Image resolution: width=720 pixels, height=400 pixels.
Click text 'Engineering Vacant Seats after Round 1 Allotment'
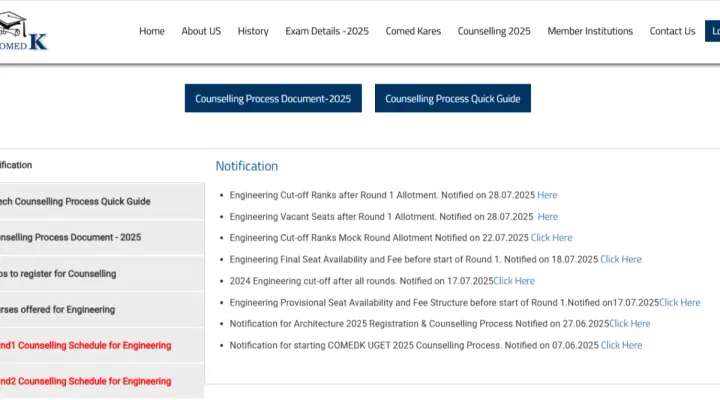tap(333, 217)
